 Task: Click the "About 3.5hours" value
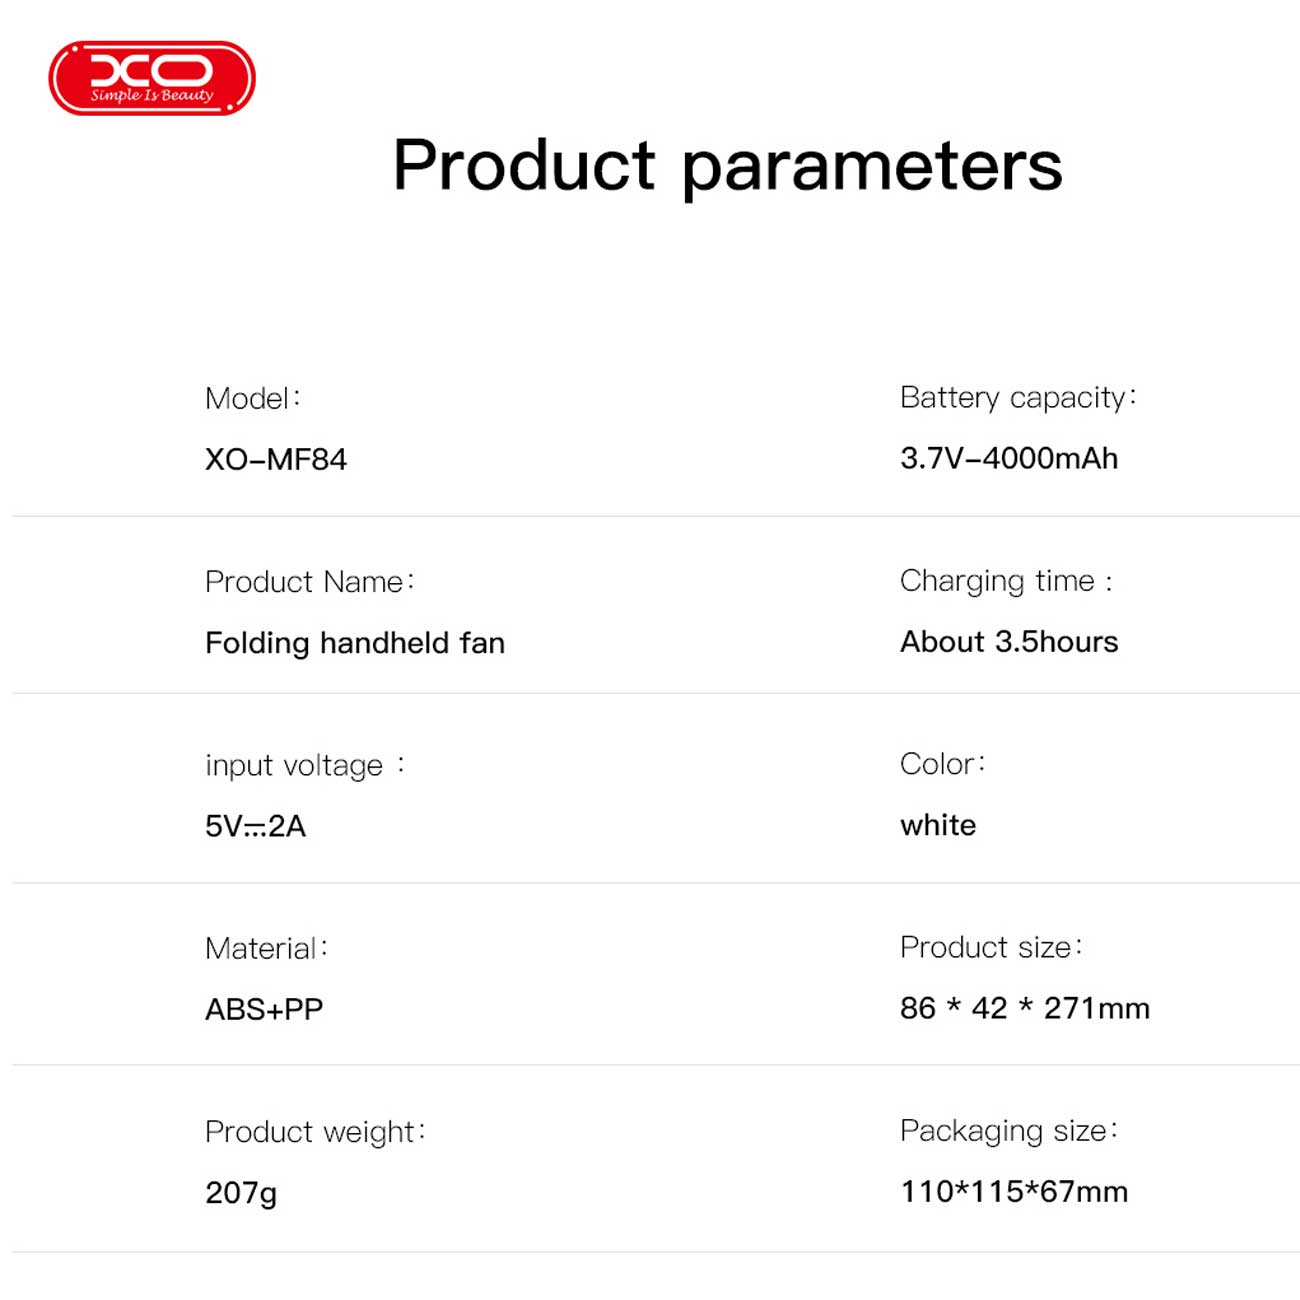pos(1009,641)
